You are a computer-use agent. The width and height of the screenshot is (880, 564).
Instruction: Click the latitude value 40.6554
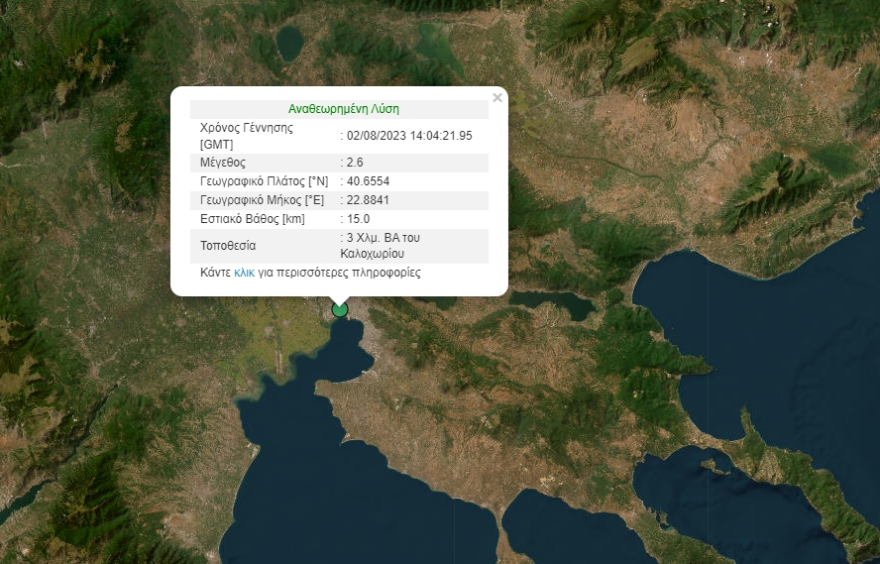tap(367, 181)
